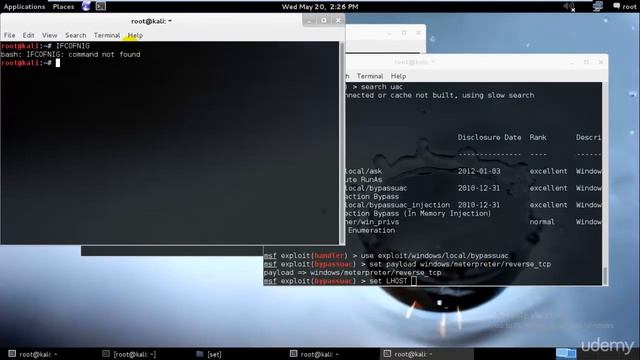Click 'use exploit/windows/local/bypassuac' line
640x360 pixels.
coord(386,256)
